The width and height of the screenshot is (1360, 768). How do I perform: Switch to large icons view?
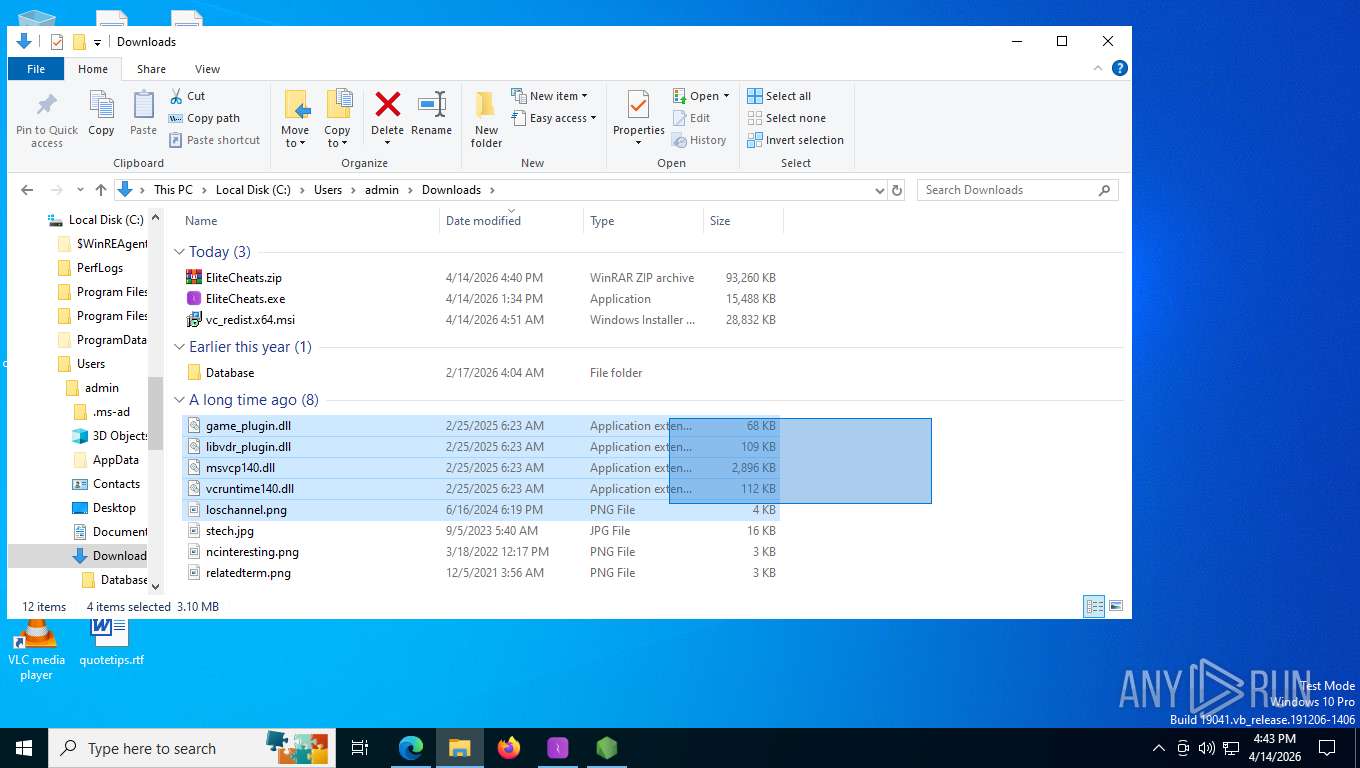[1116, 606]
